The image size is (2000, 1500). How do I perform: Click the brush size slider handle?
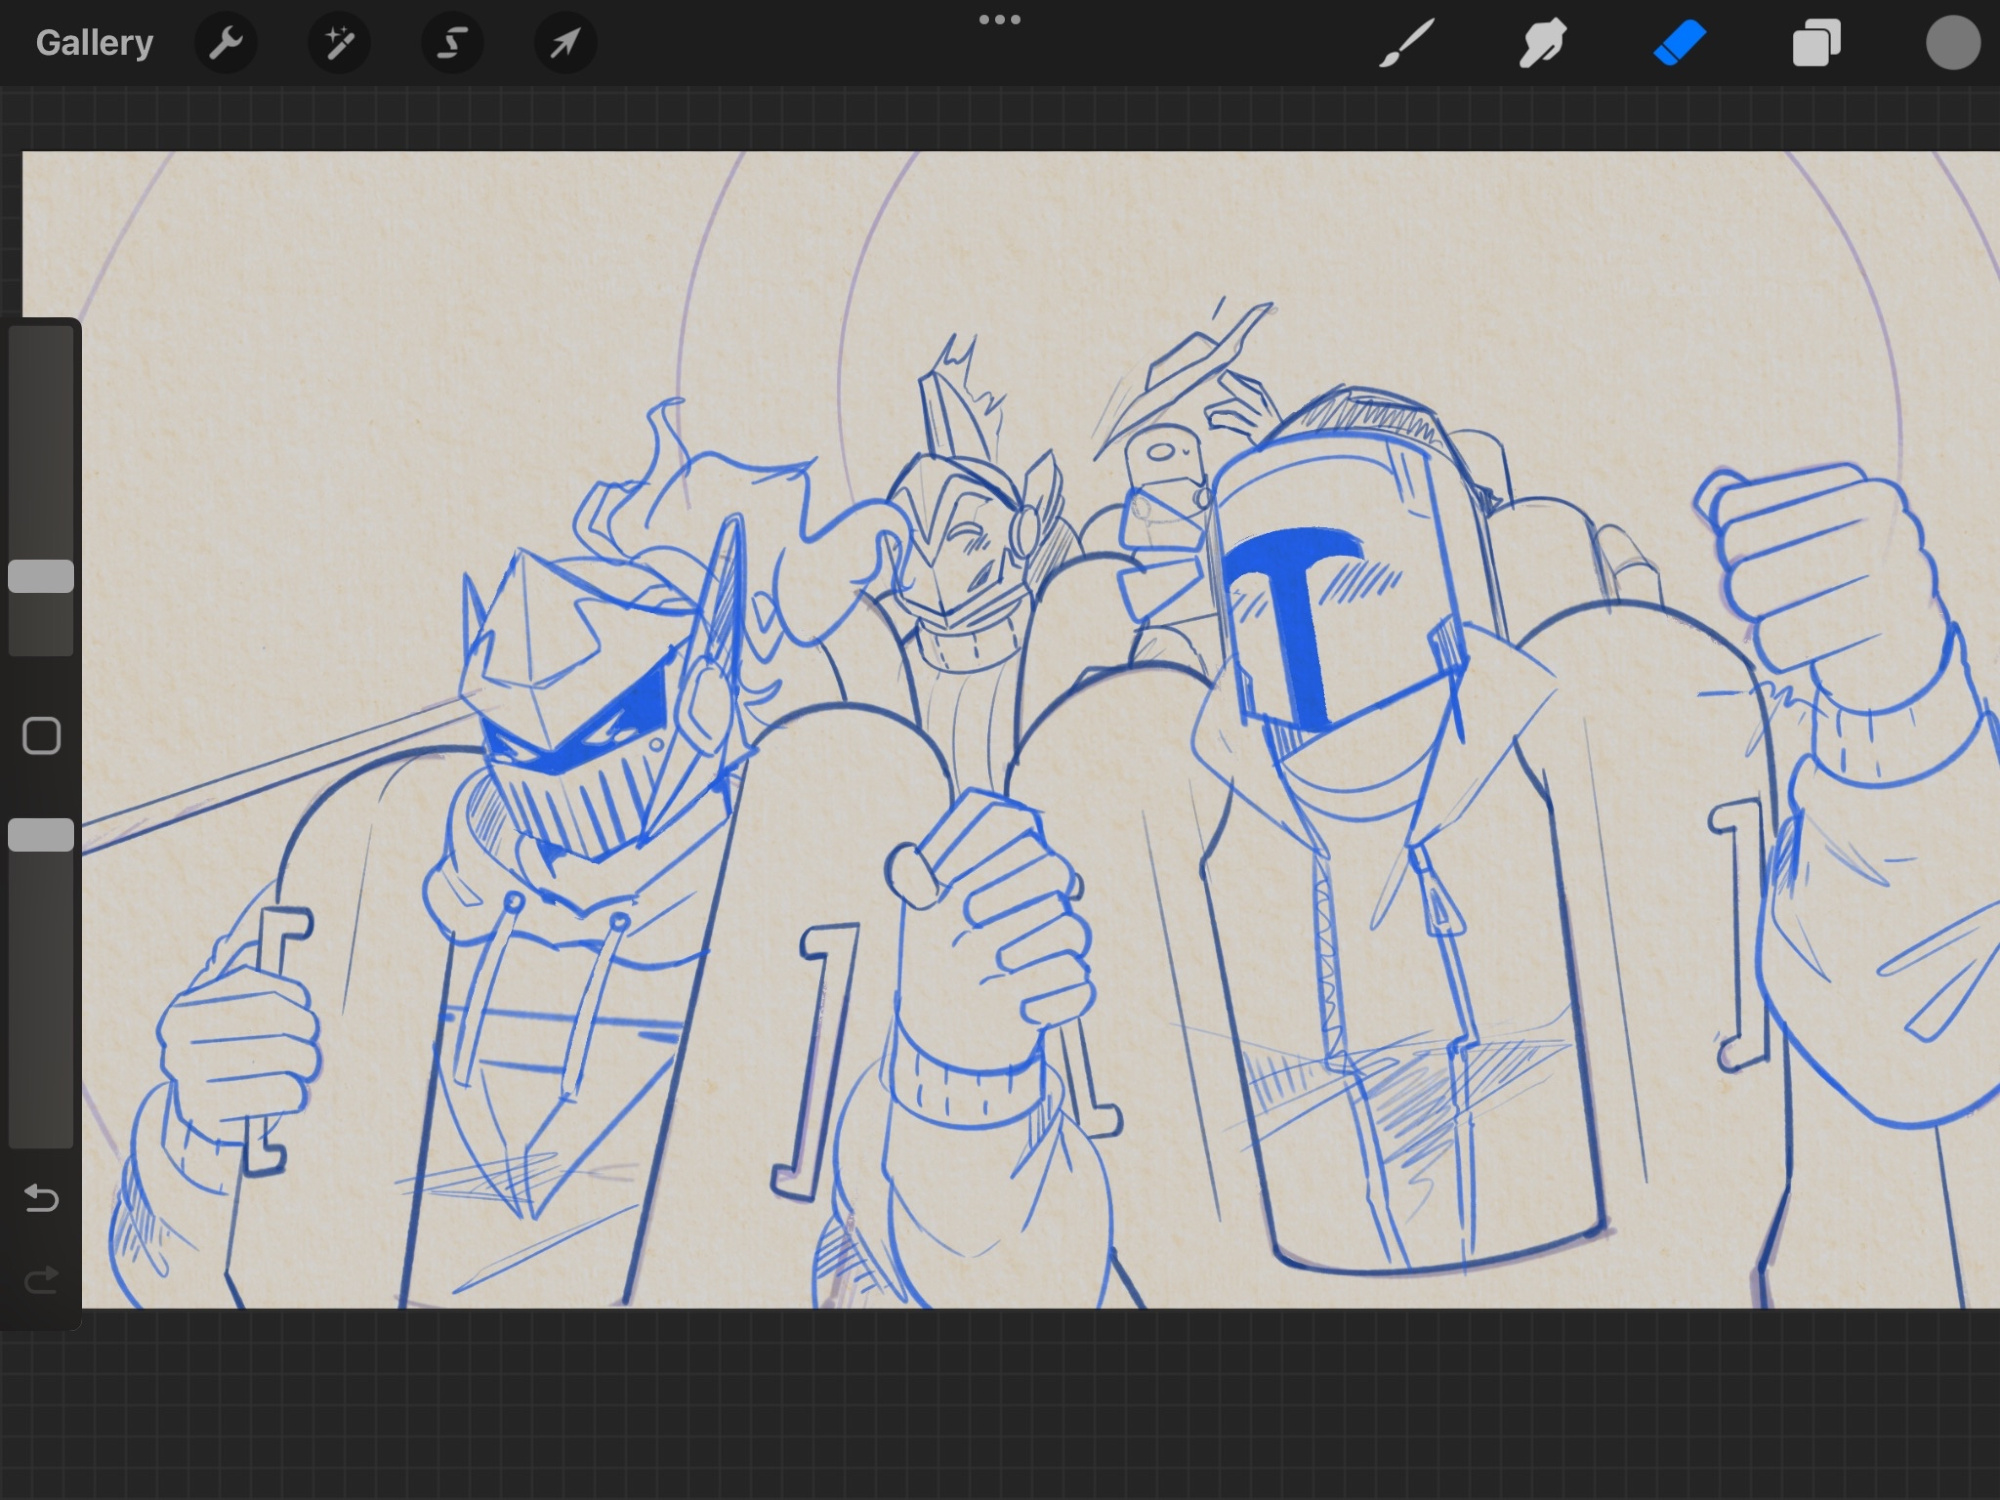tap(41, 577)
